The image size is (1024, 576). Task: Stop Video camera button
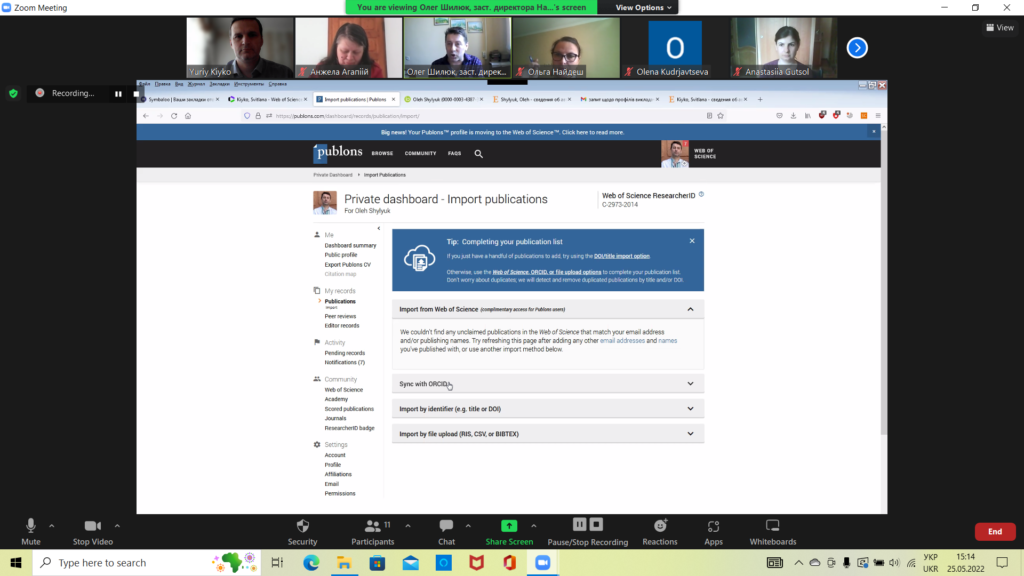[x=93, y=532]
